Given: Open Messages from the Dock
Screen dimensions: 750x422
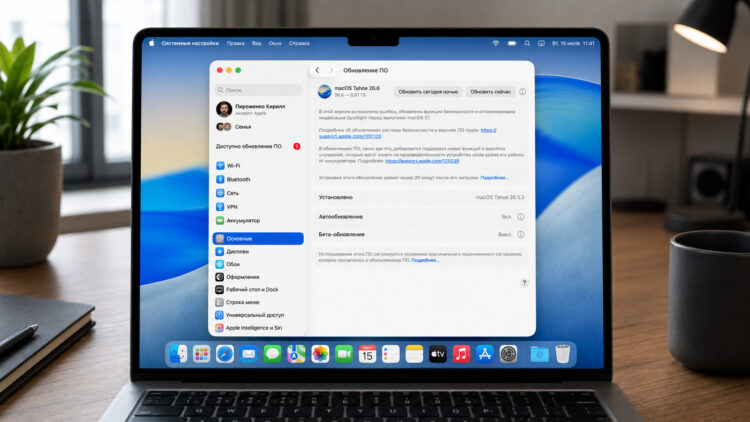Looking at the screenshot, I should [x=272, y=355].
